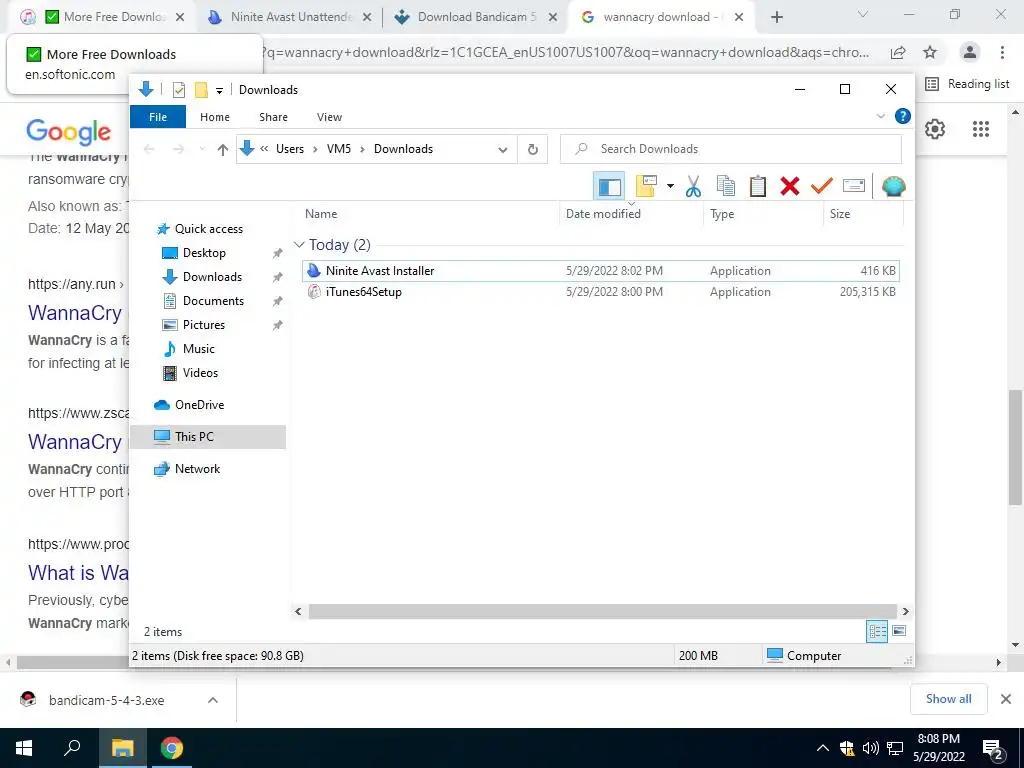Open the Windows Start menu
1024x768 pixels.
tap(24, 748)
